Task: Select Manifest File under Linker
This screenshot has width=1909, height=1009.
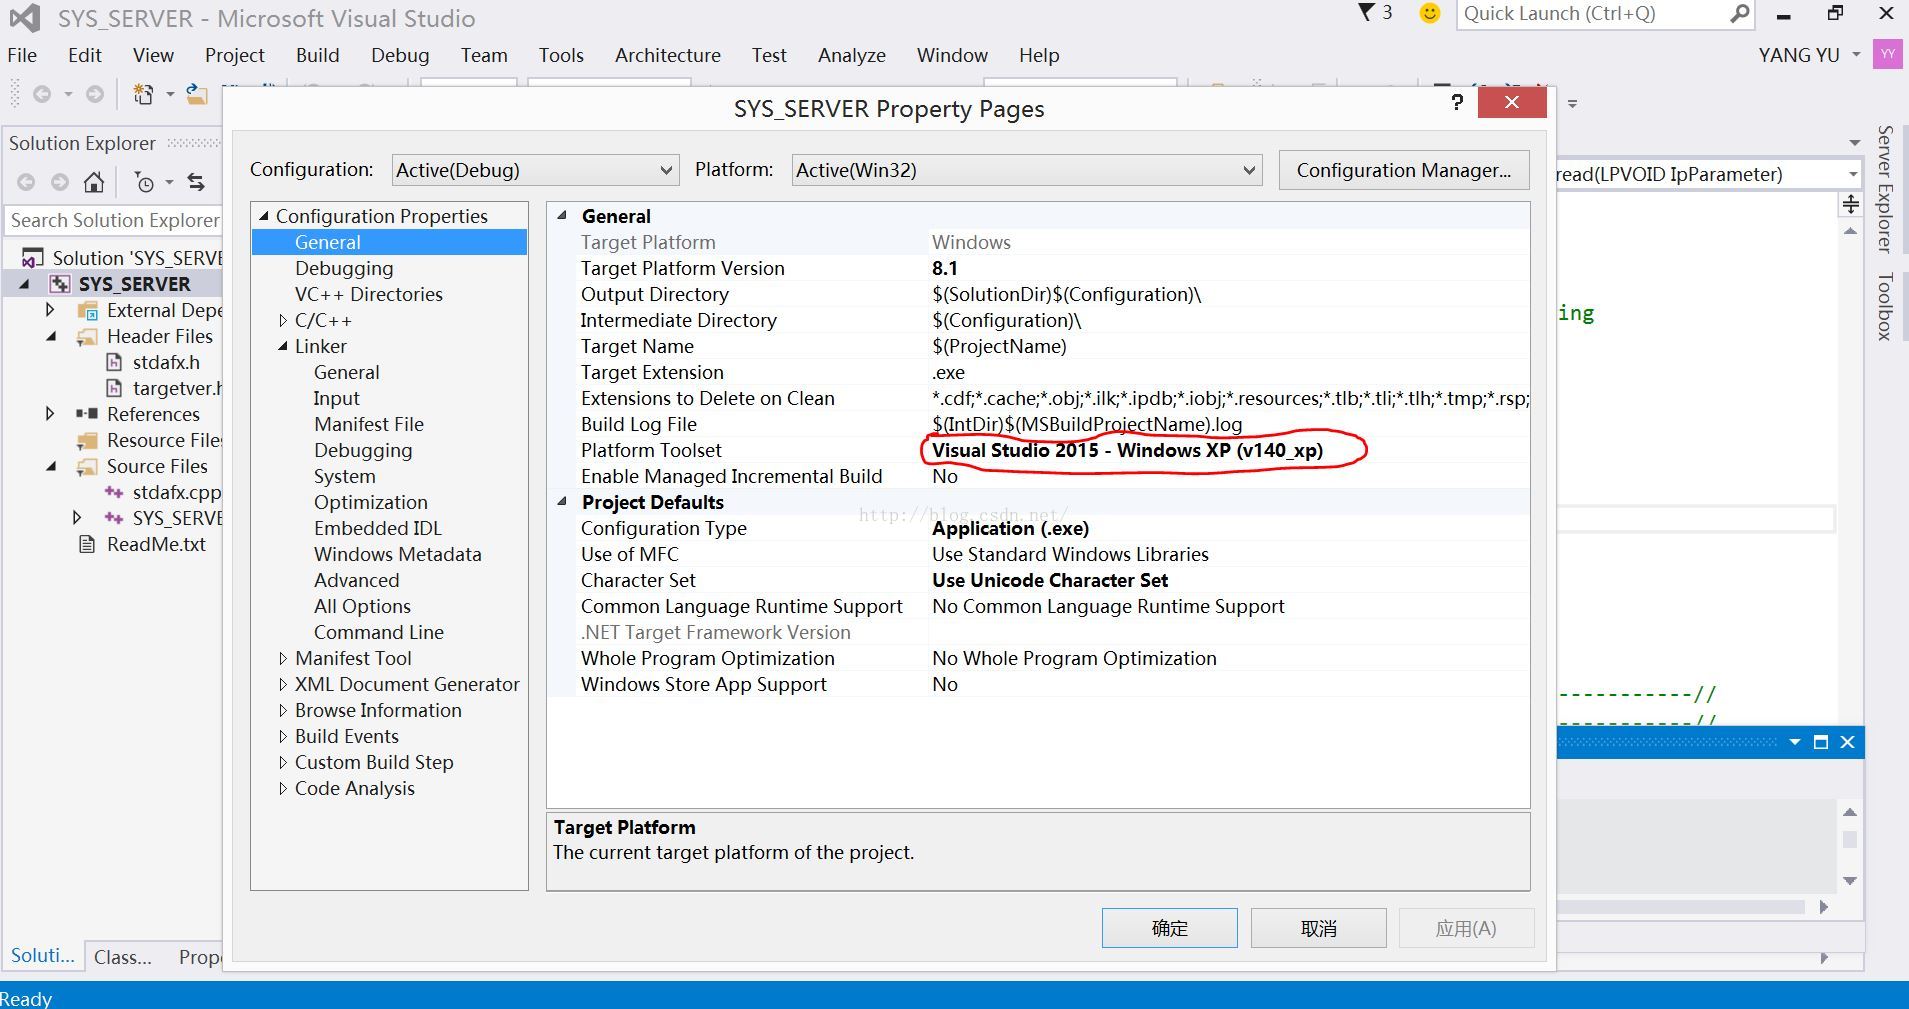Action: click(369, 424)
